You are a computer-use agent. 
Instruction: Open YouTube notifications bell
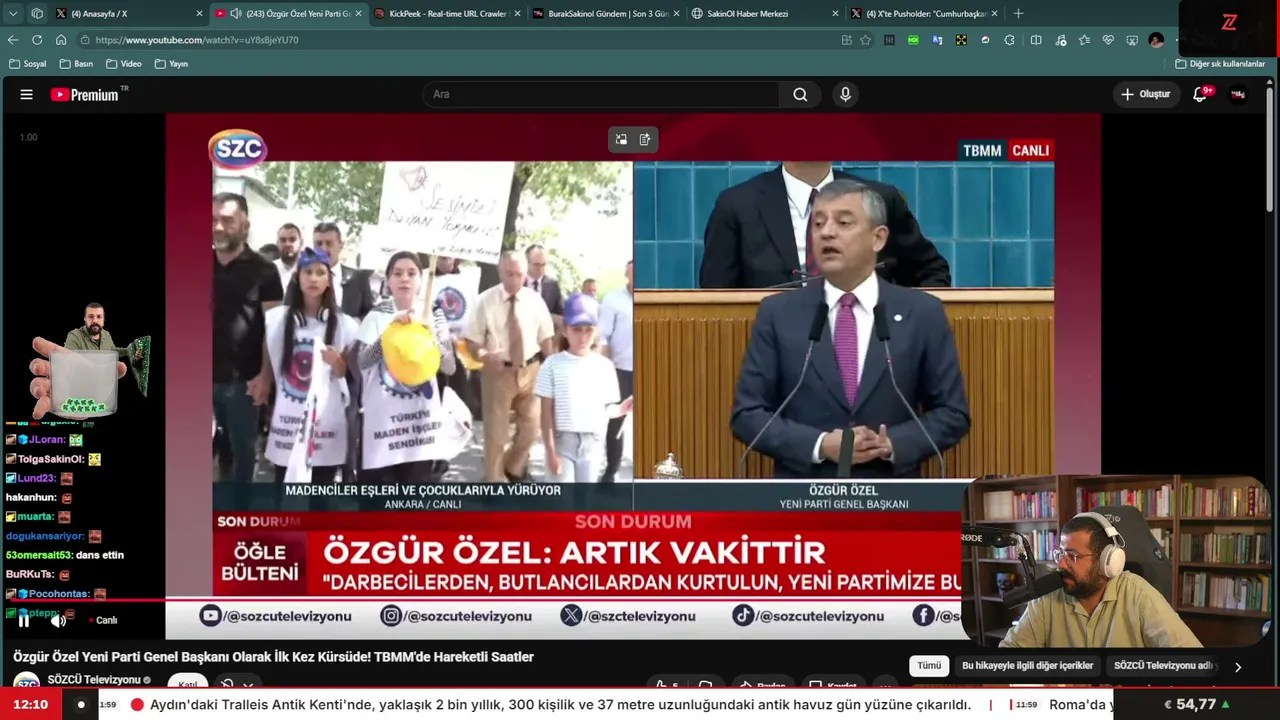coord(1200,94)
